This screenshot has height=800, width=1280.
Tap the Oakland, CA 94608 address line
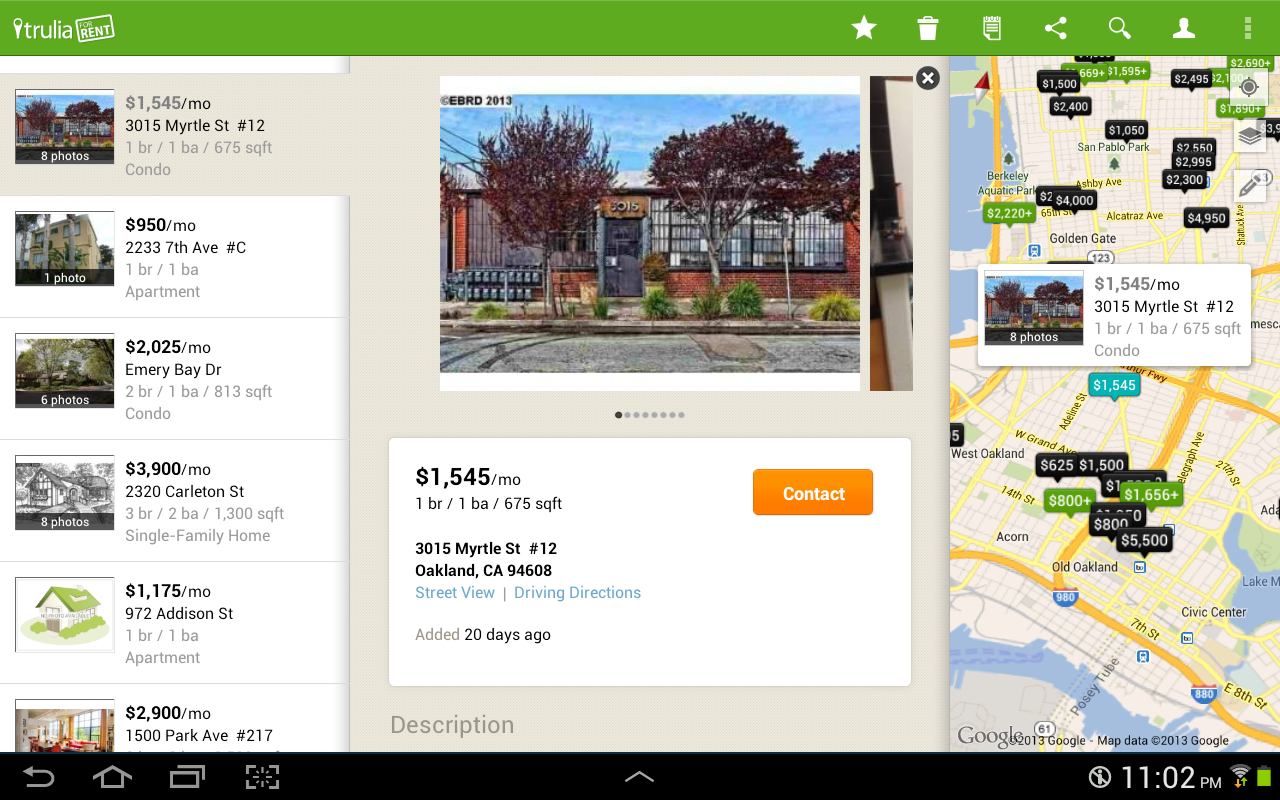click(484, 571)
